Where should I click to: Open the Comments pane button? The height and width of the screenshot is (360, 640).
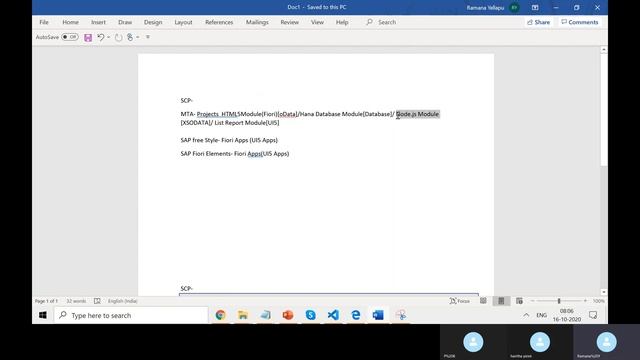(x=580, y=22)
